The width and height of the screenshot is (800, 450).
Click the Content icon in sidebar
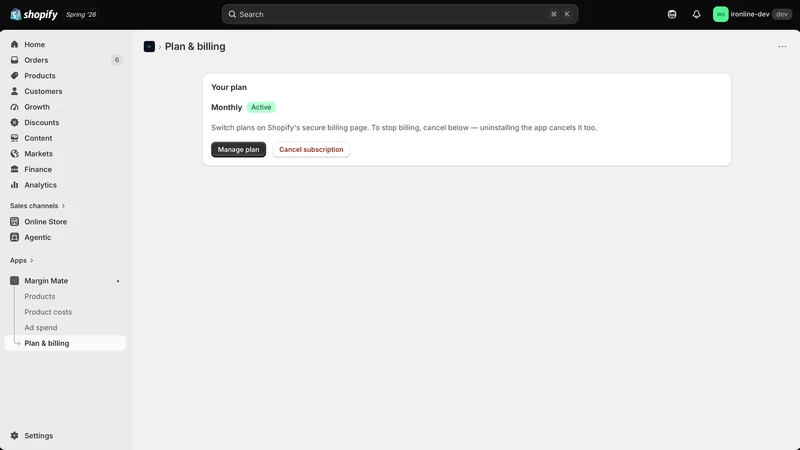point(14,138)
